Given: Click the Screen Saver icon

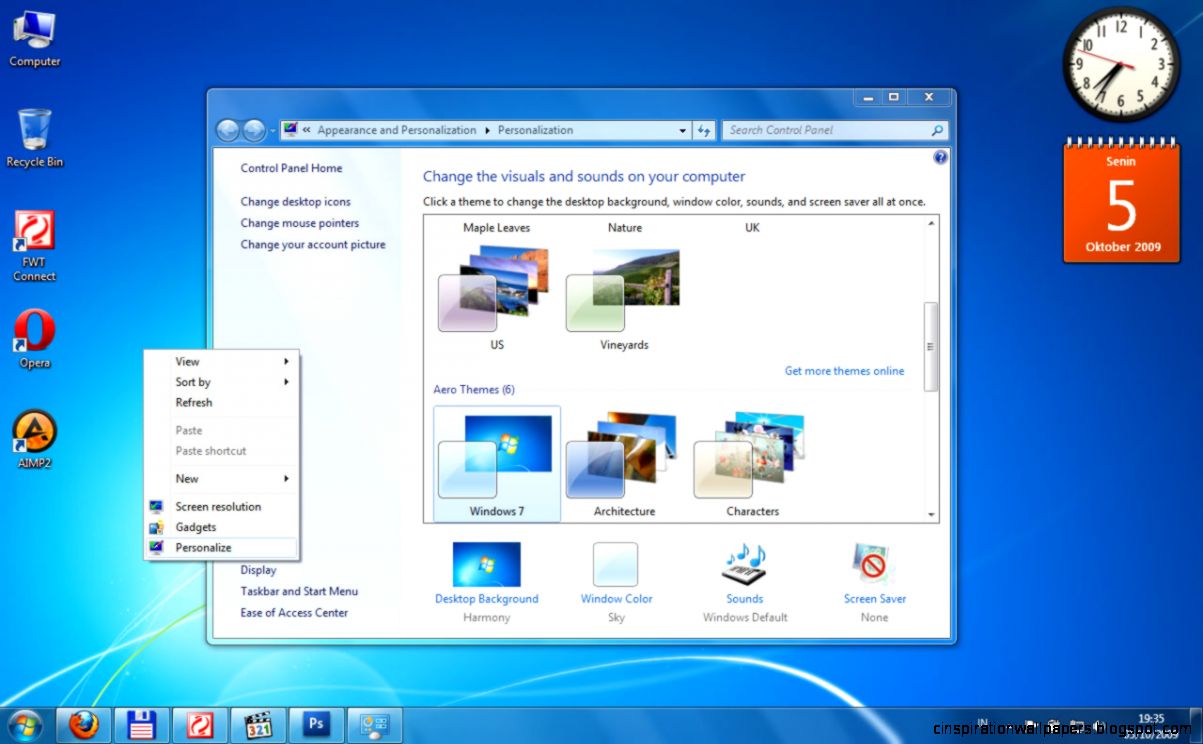Looking at the screenshot, I should 873,564.
